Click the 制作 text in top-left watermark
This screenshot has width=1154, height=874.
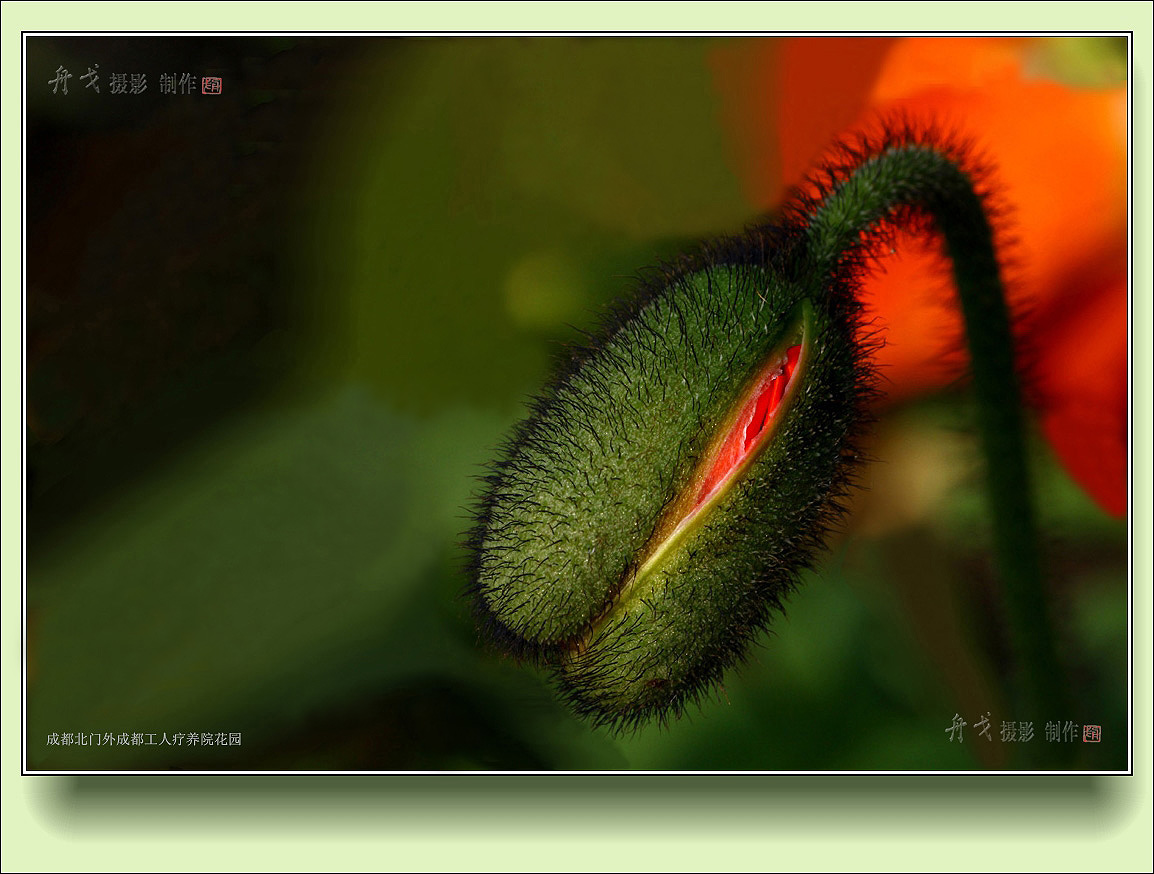click(178, 83)
